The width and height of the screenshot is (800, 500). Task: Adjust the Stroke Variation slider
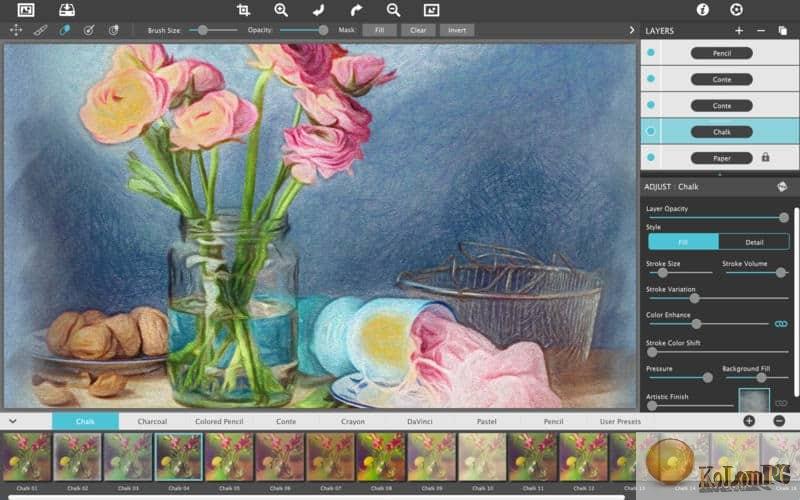(718, 298)
